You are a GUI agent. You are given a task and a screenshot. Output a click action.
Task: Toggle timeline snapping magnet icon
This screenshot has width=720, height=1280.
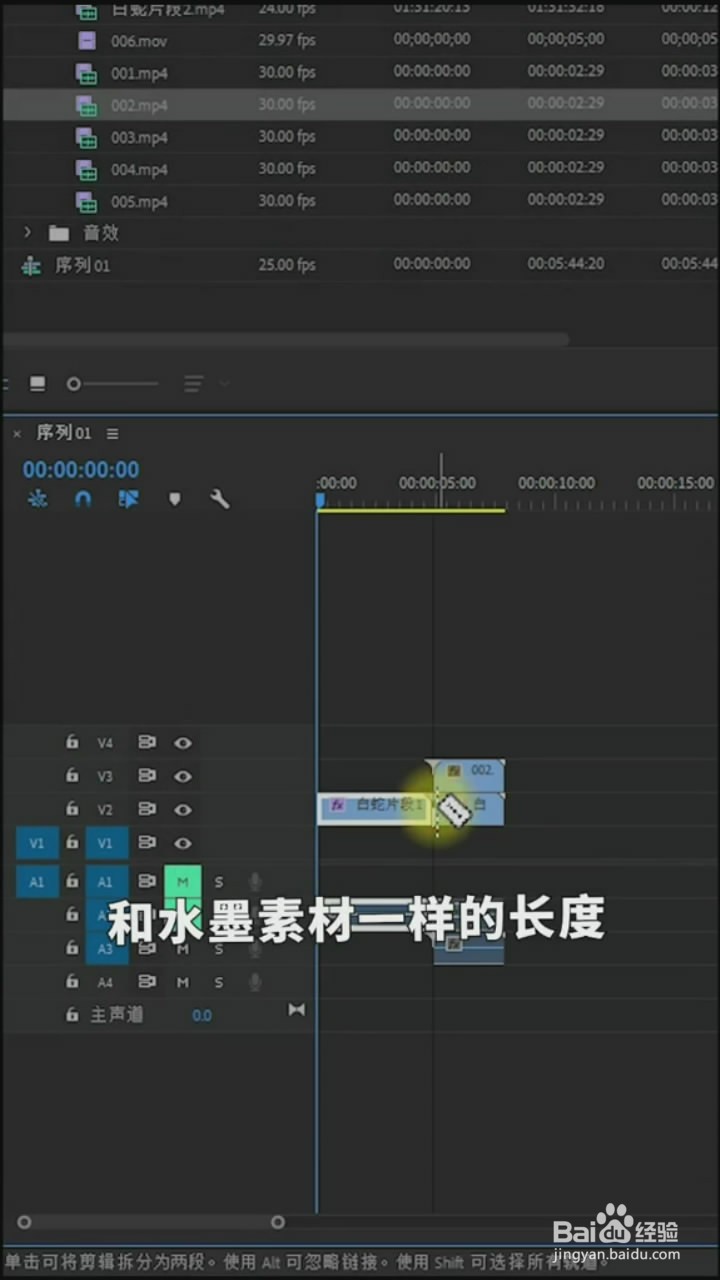click(83, 498)
